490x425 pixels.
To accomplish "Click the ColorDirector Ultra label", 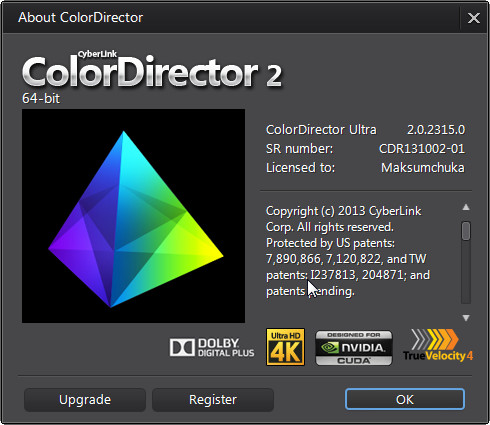I will 321,130.
